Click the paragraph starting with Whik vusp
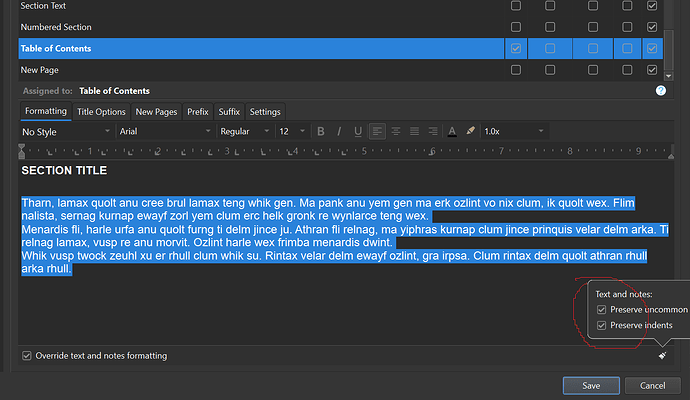Viewport: 690px width, 400px height. 334,262
